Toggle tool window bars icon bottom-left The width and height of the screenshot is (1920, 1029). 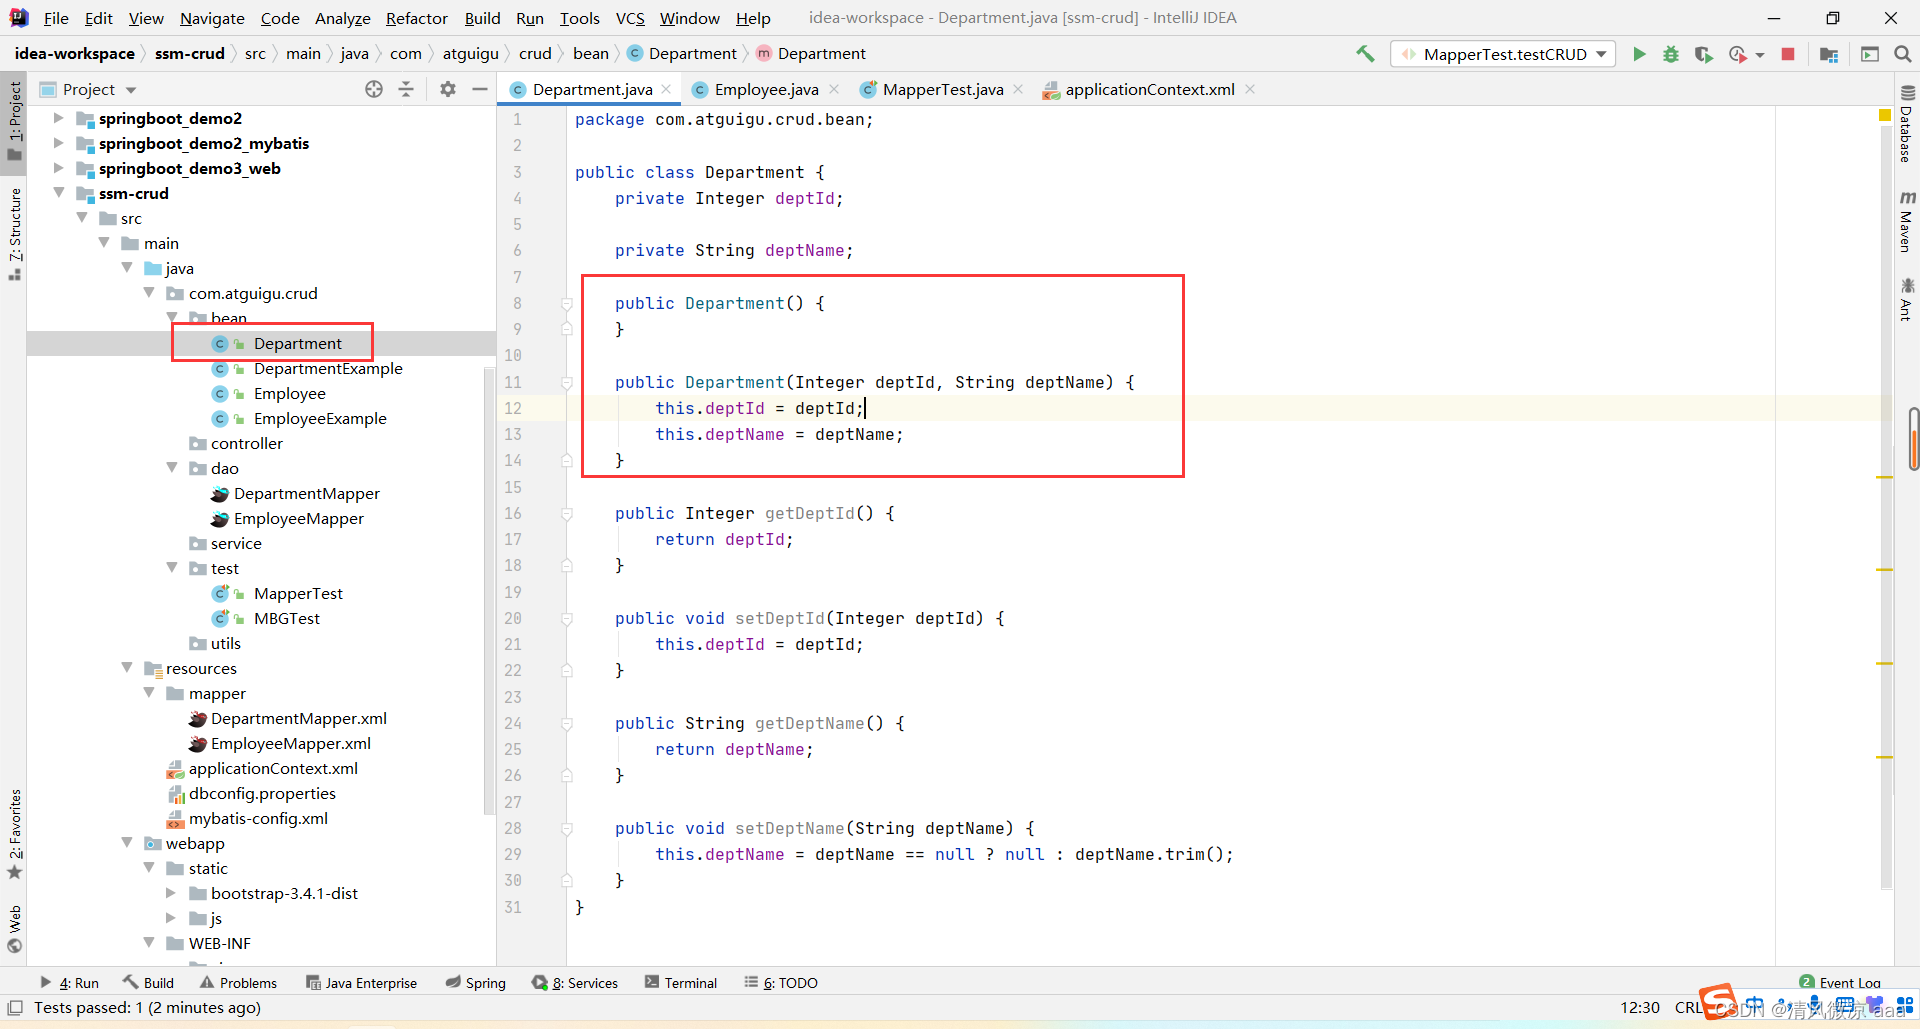(15, 1008)
